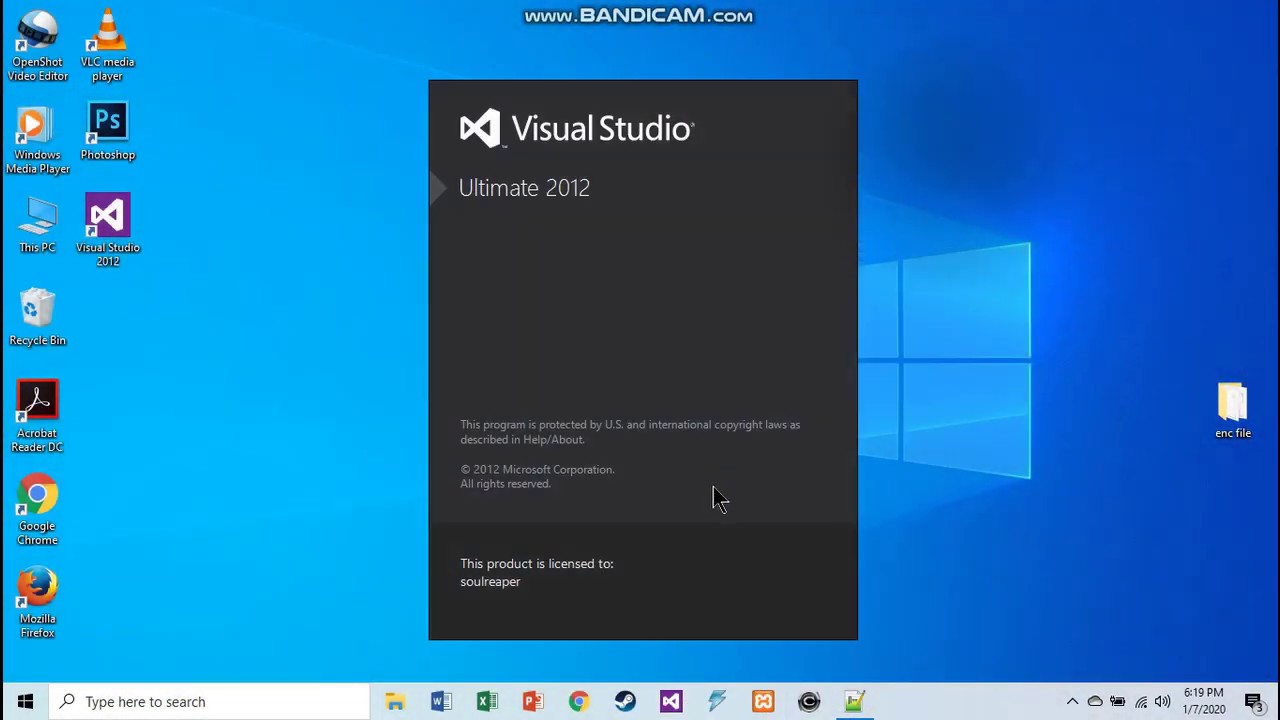Open Steam from the taskbar
Viewport: 1280px width, 720px height.
[x=625, y=702]
